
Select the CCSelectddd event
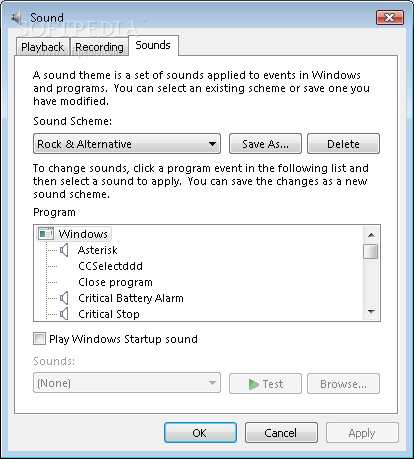coord(110,266)
